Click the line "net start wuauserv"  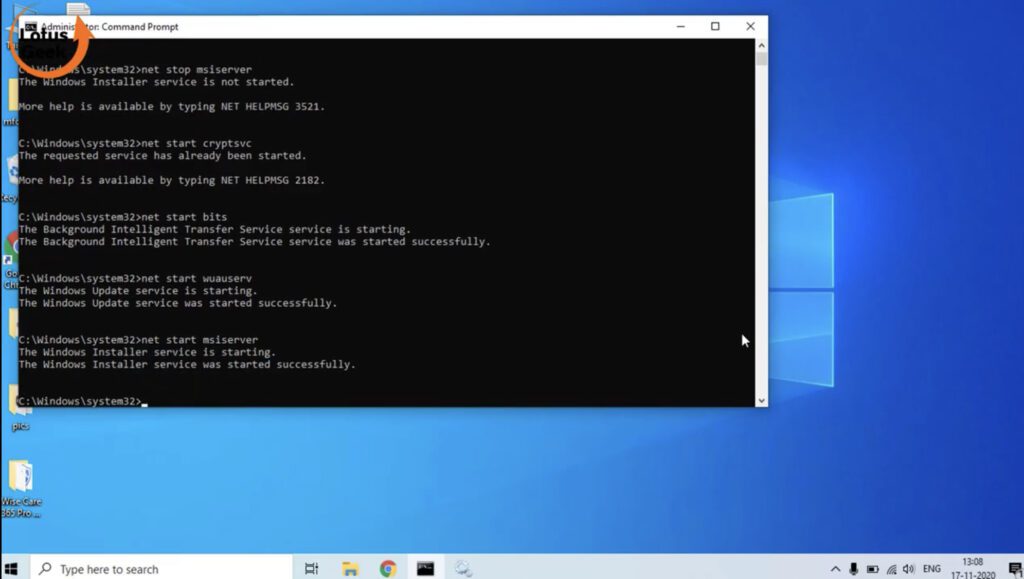pos(135,278)
